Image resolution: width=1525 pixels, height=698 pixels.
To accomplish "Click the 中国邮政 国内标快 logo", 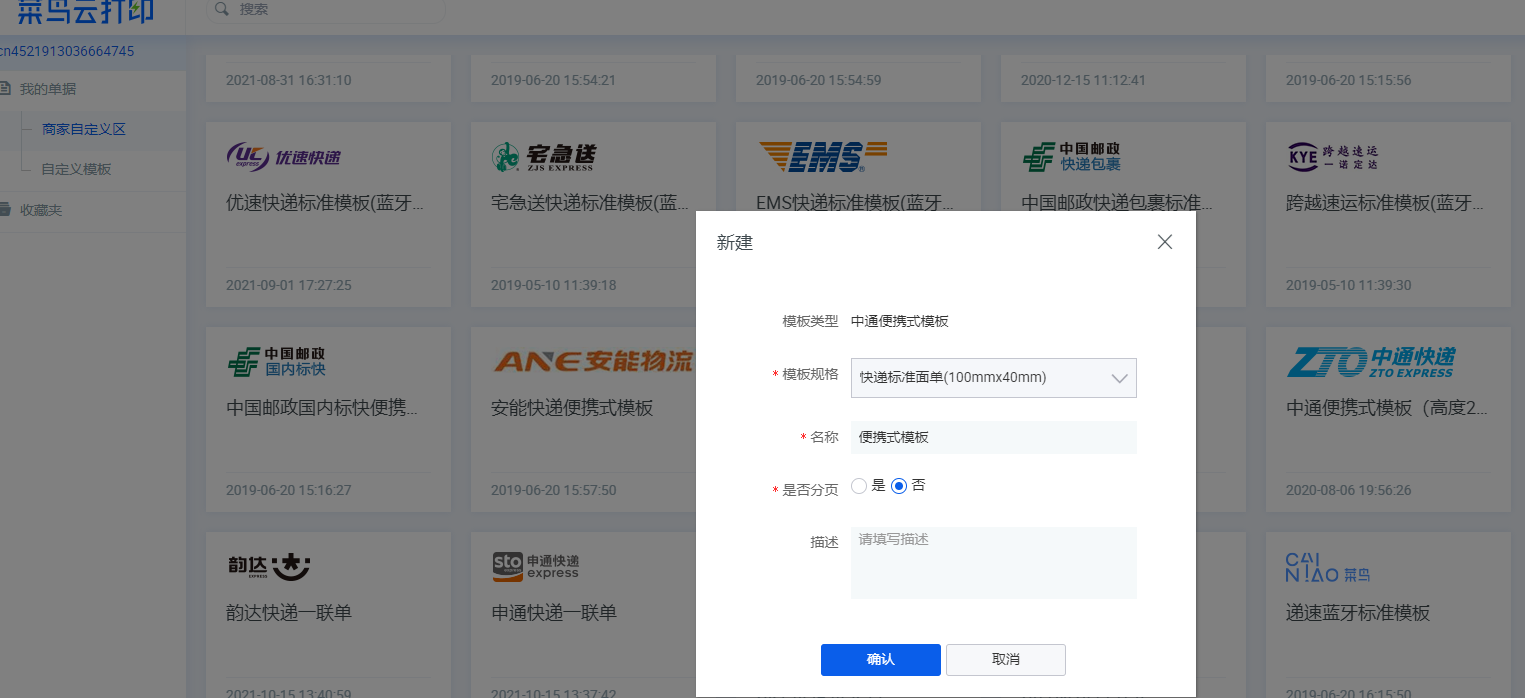I will click(x=276, y=362).
